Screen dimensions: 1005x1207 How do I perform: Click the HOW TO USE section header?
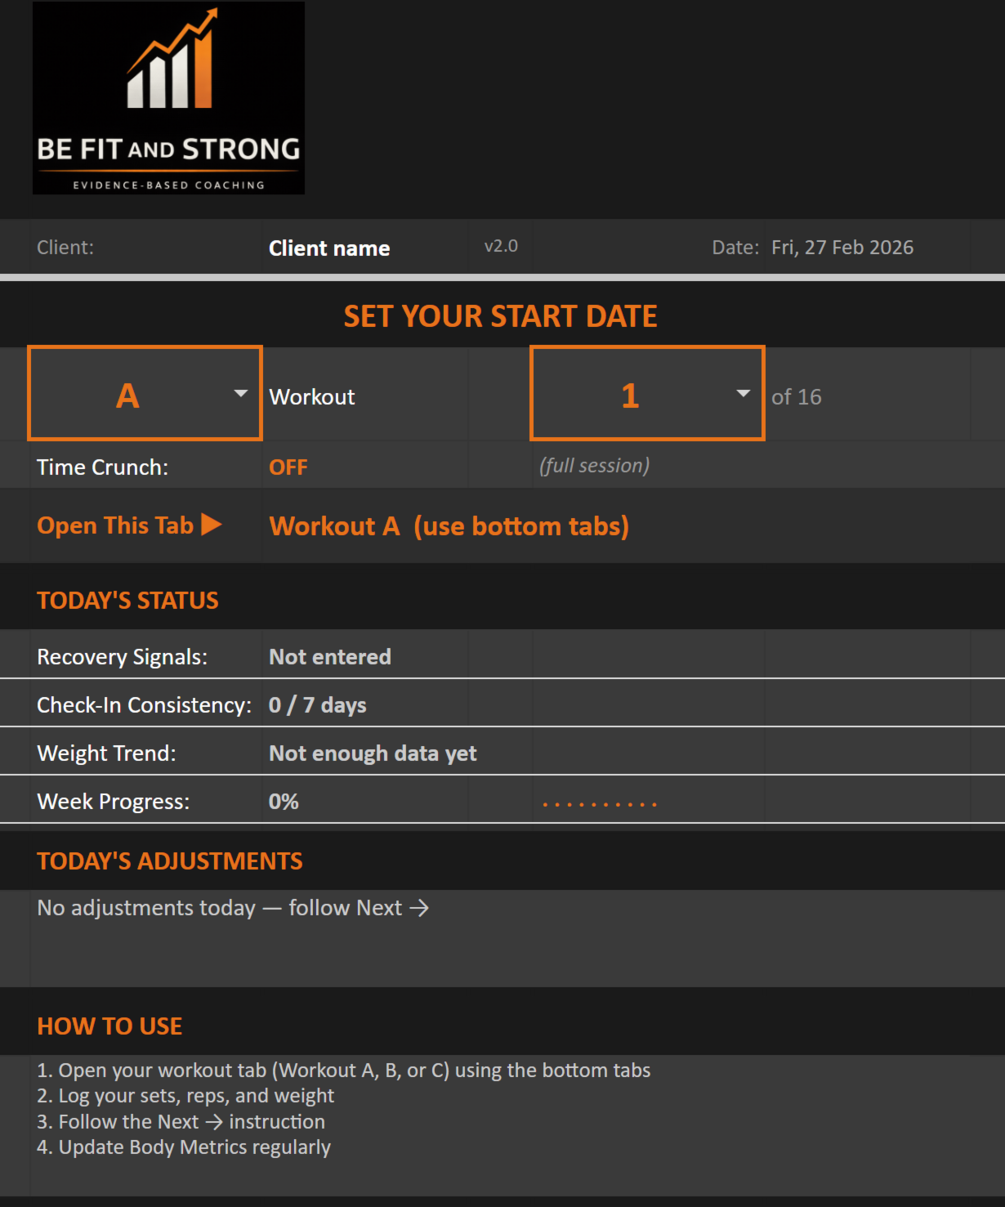(109, 1026)
